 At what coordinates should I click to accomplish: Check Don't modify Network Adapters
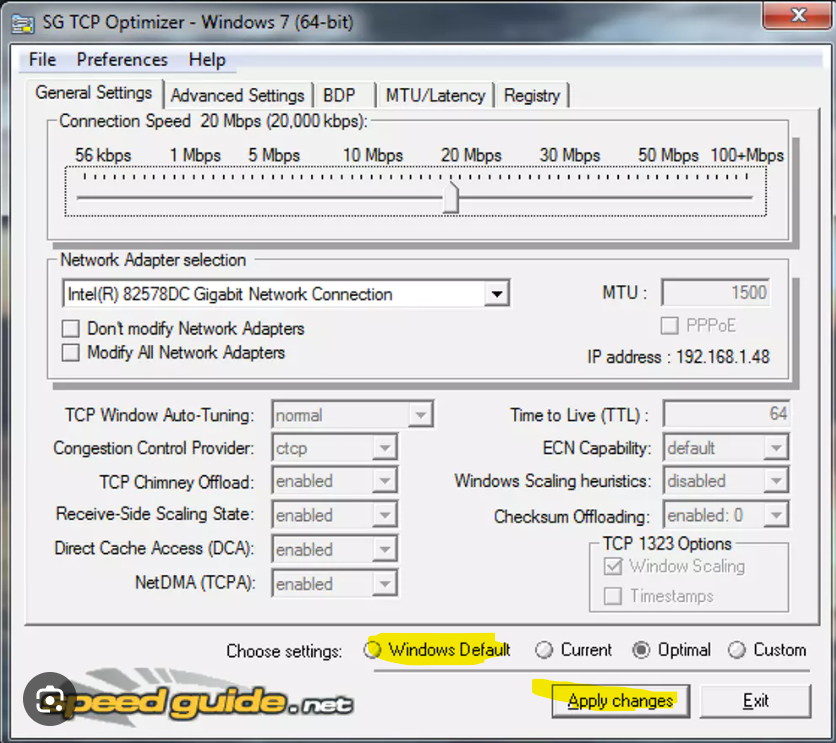[x=70, y=328]
